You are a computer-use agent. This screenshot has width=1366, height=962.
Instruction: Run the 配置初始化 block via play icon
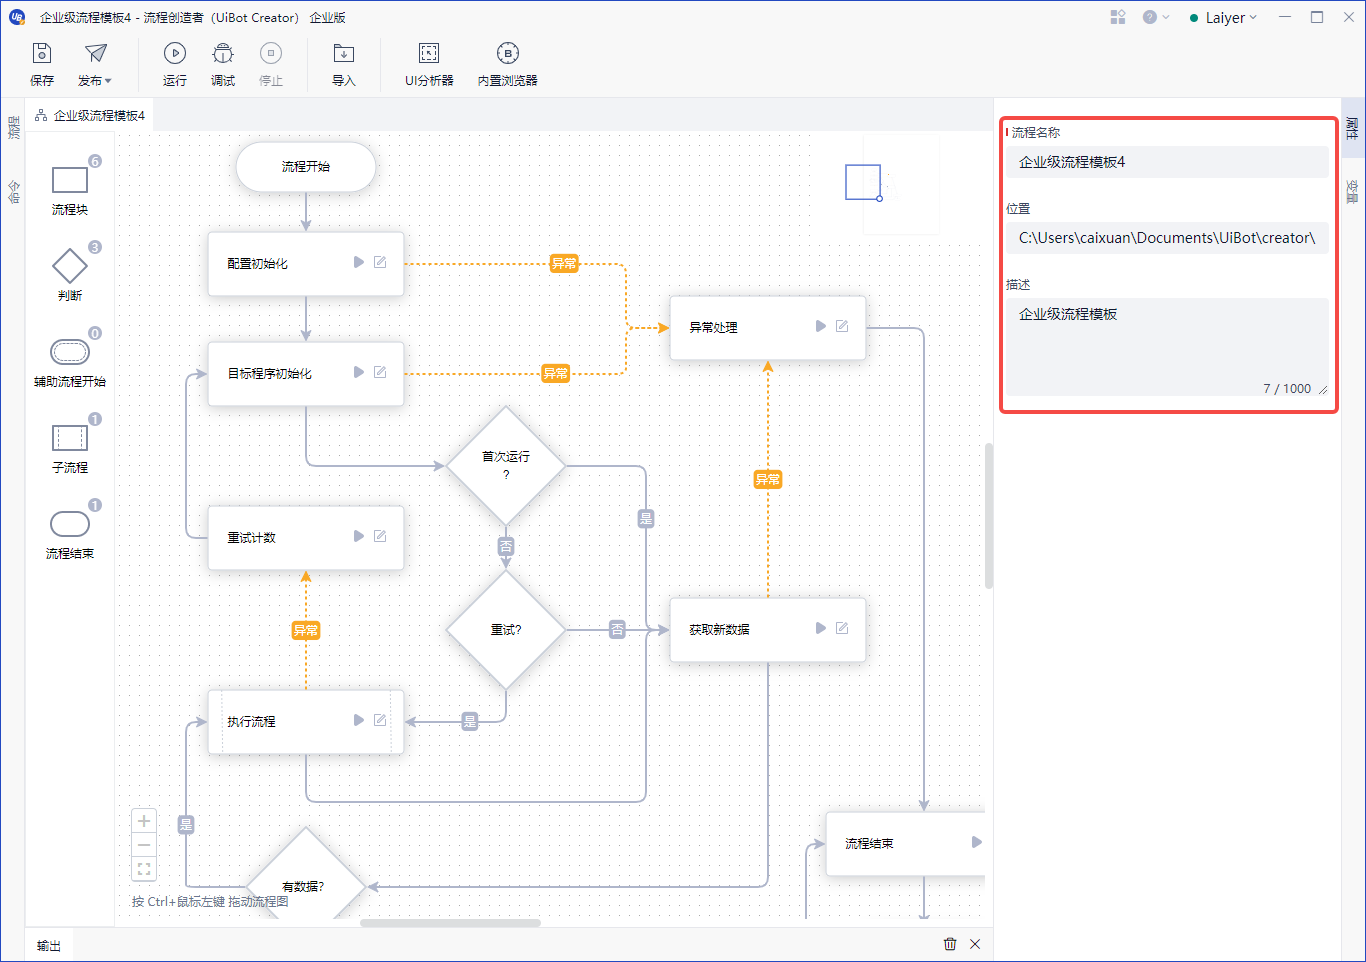[359, 262]
